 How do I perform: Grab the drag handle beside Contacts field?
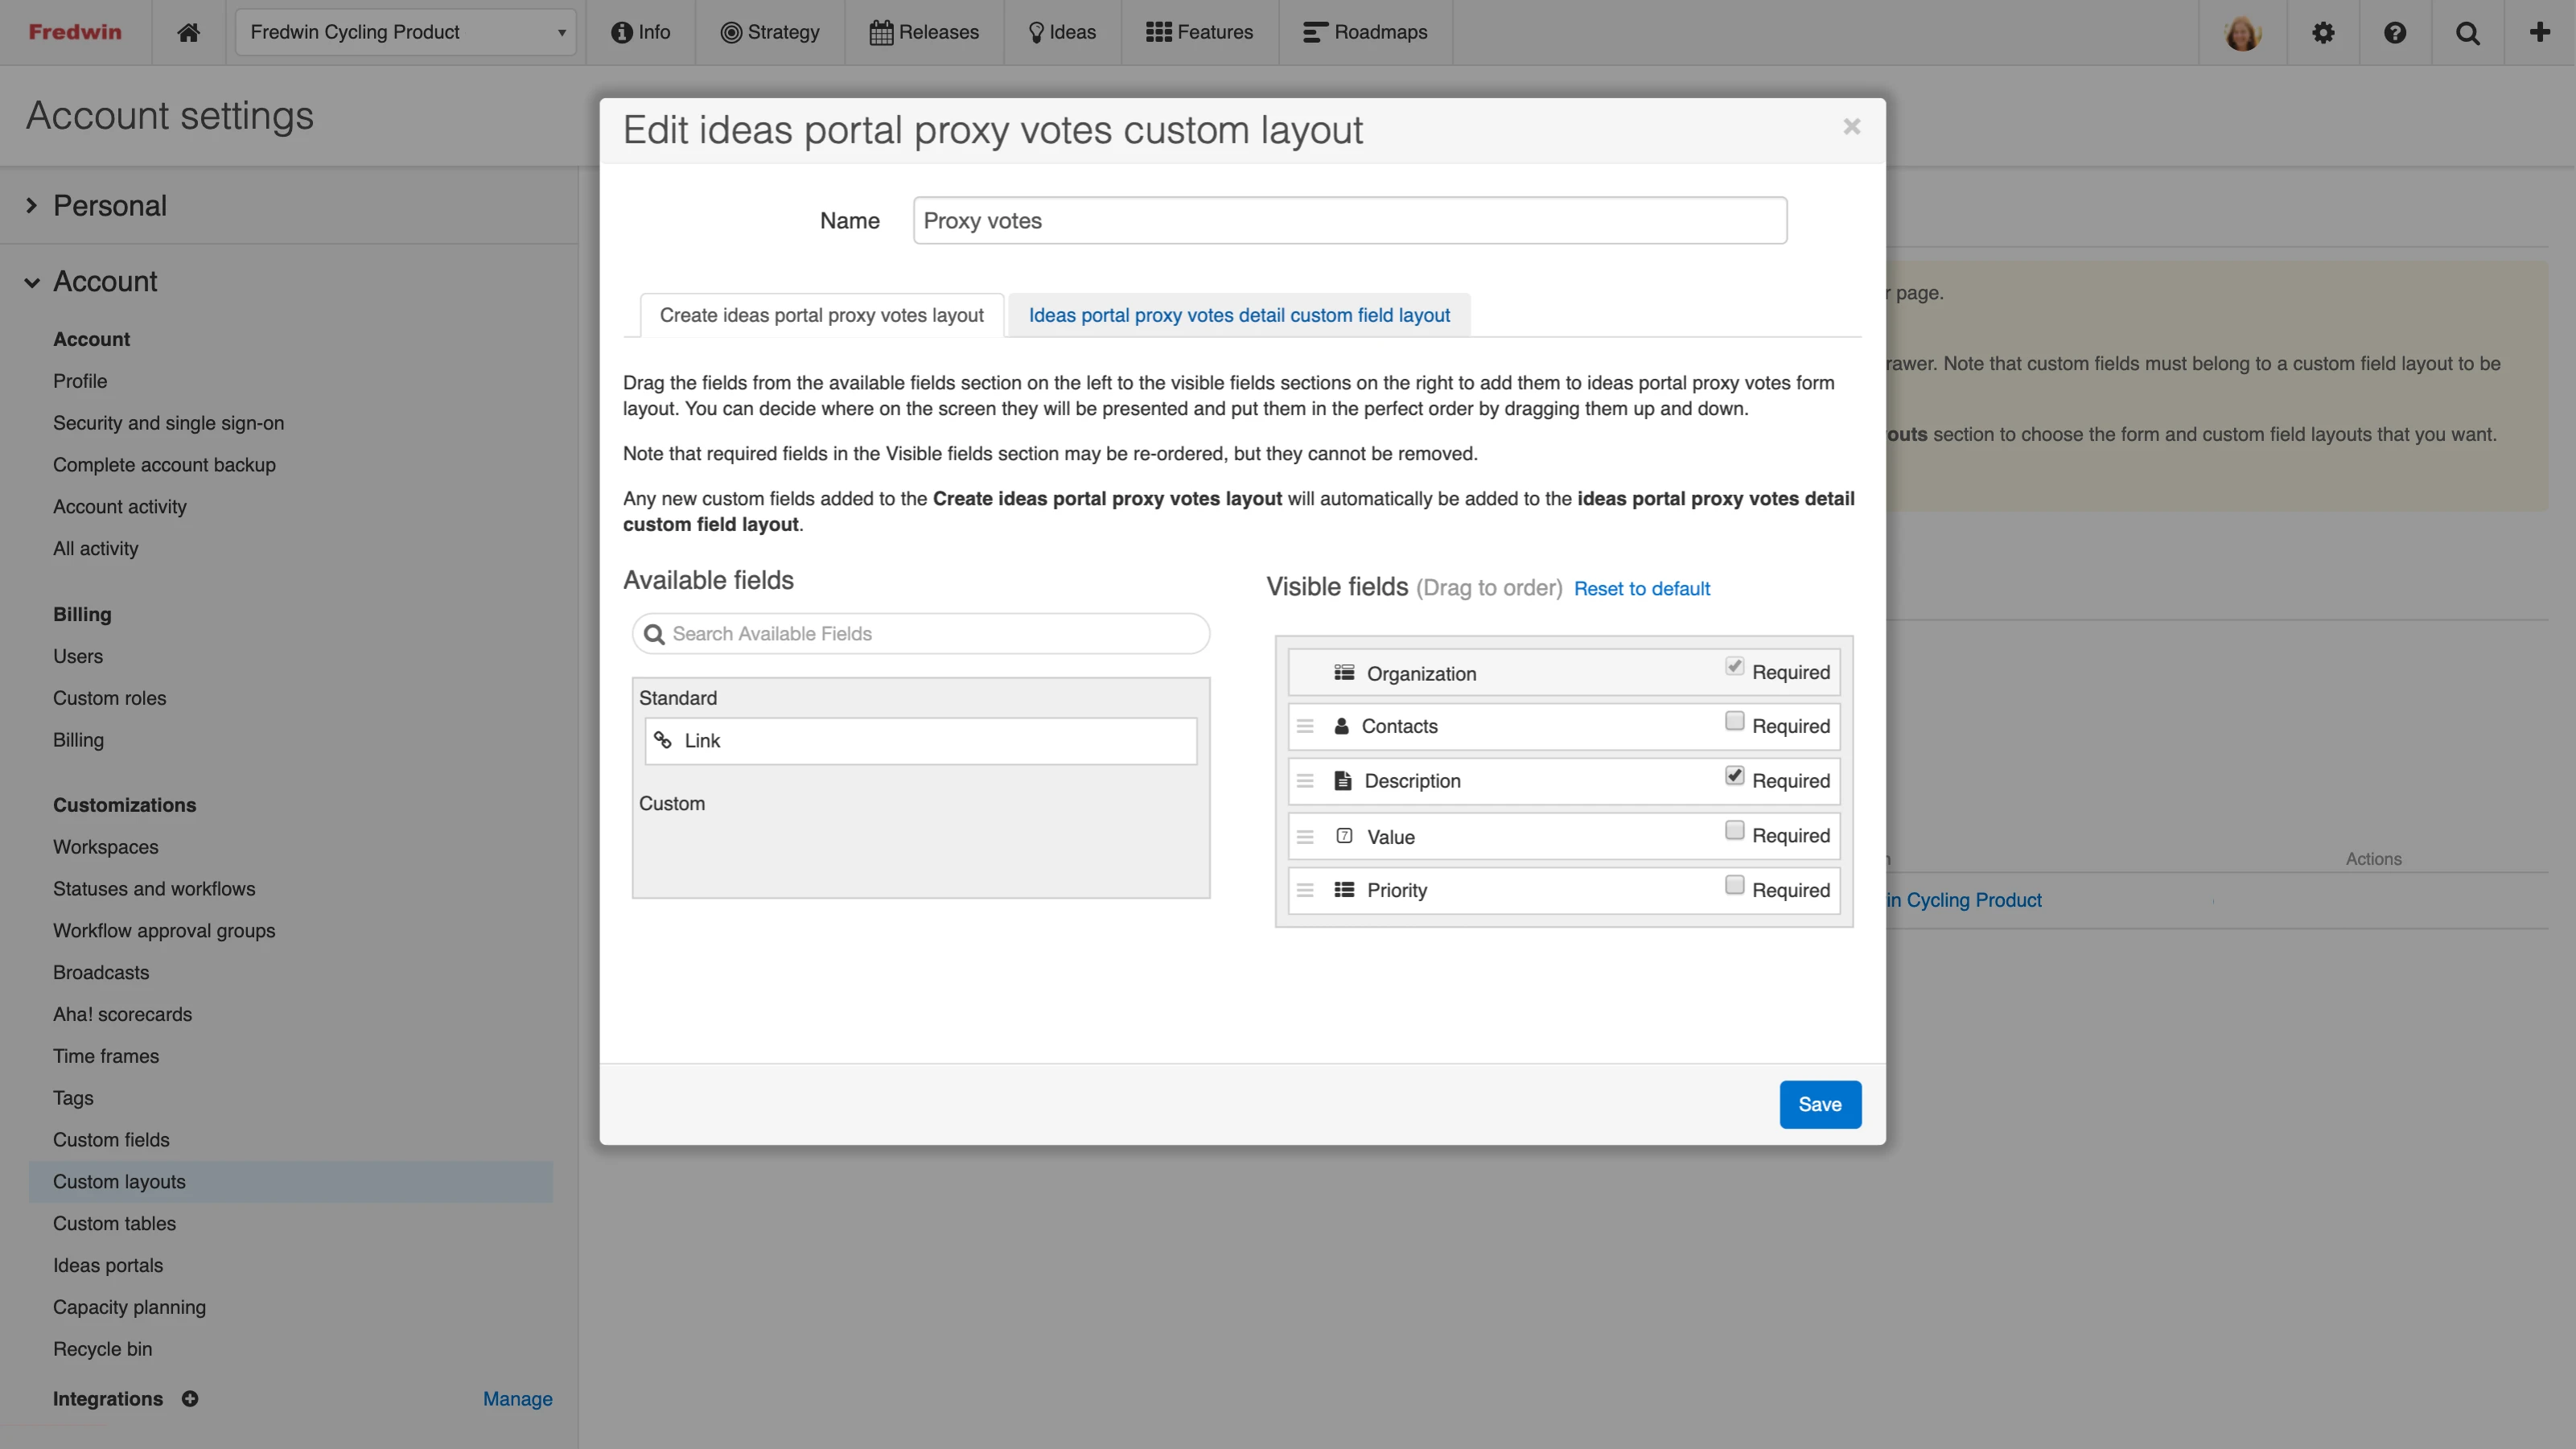[x=1305, y=726]
